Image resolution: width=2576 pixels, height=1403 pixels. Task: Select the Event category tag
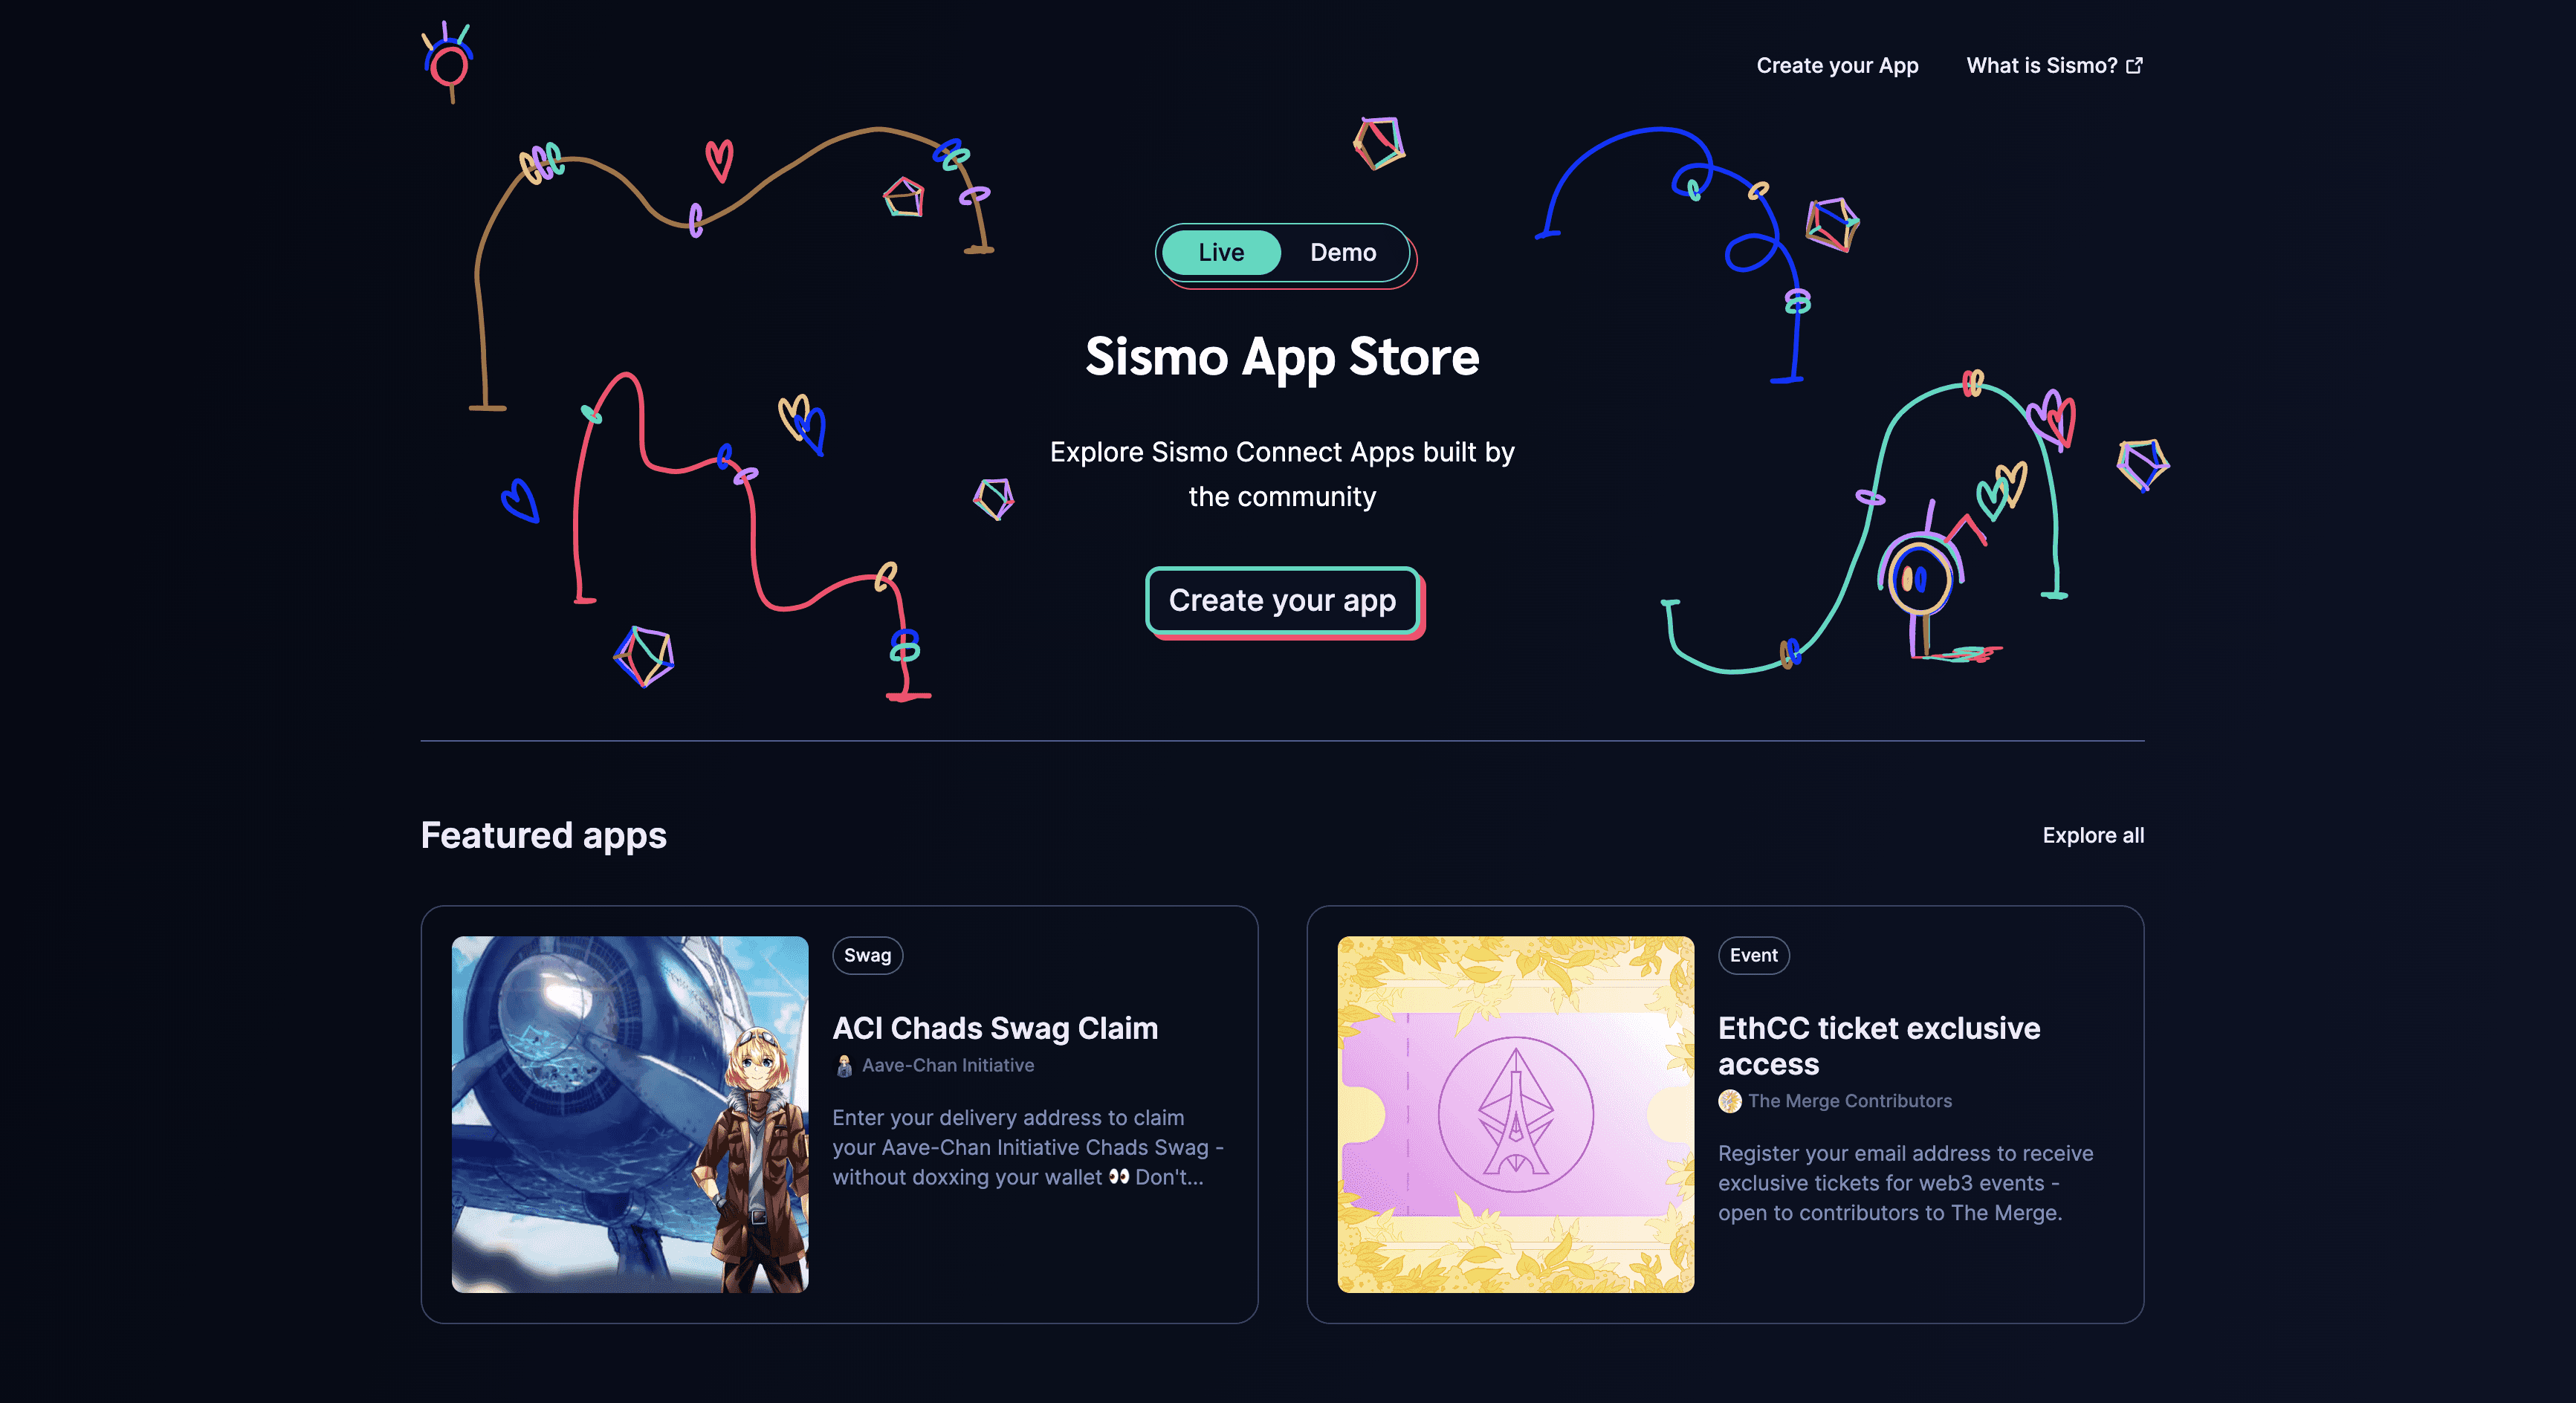(1753, 955)
